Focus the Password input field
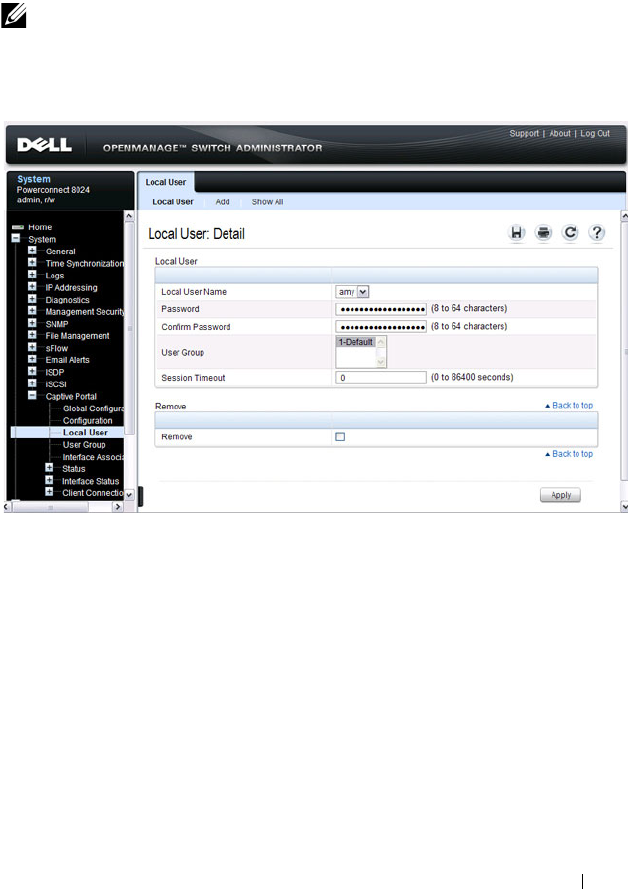 [381, 309]
